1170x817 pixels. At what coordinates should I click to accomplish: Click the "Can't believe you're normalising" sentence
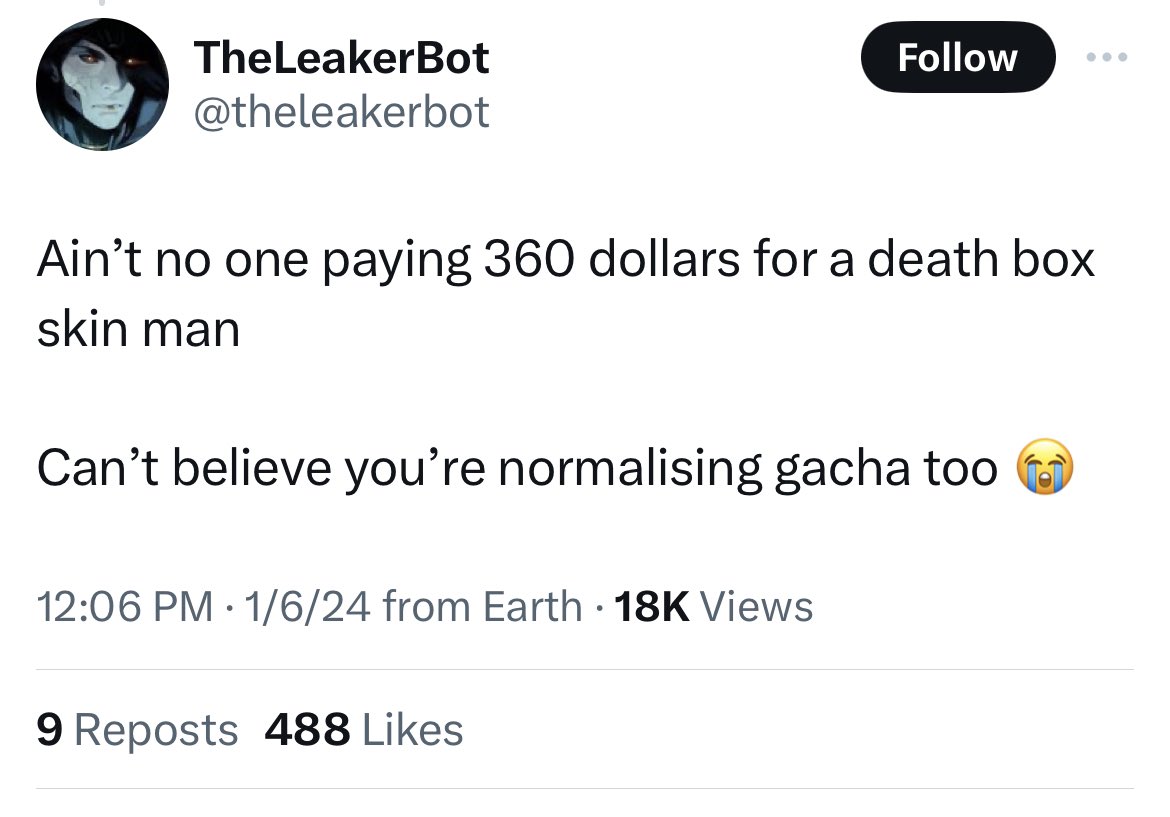point(399,469)
